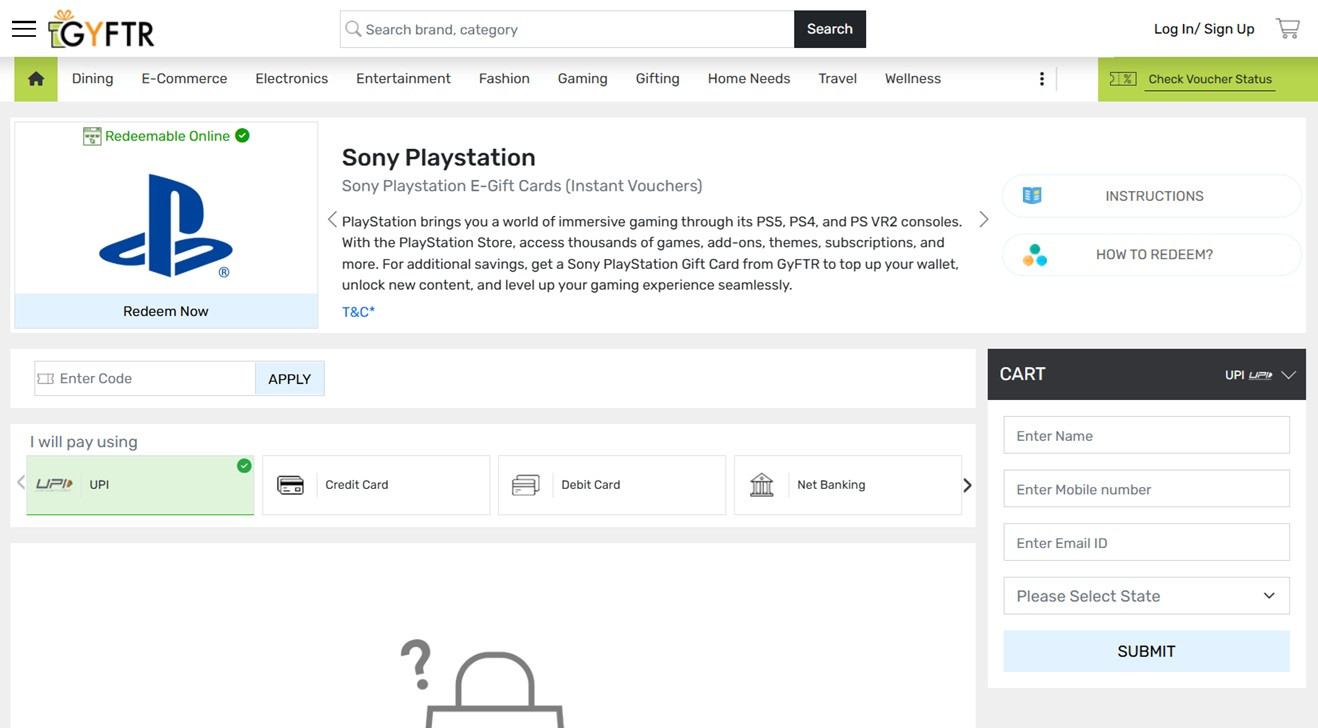1318x728 pixels.
Task: Select Debit Card payment option
Action: (x=611, y=485)
